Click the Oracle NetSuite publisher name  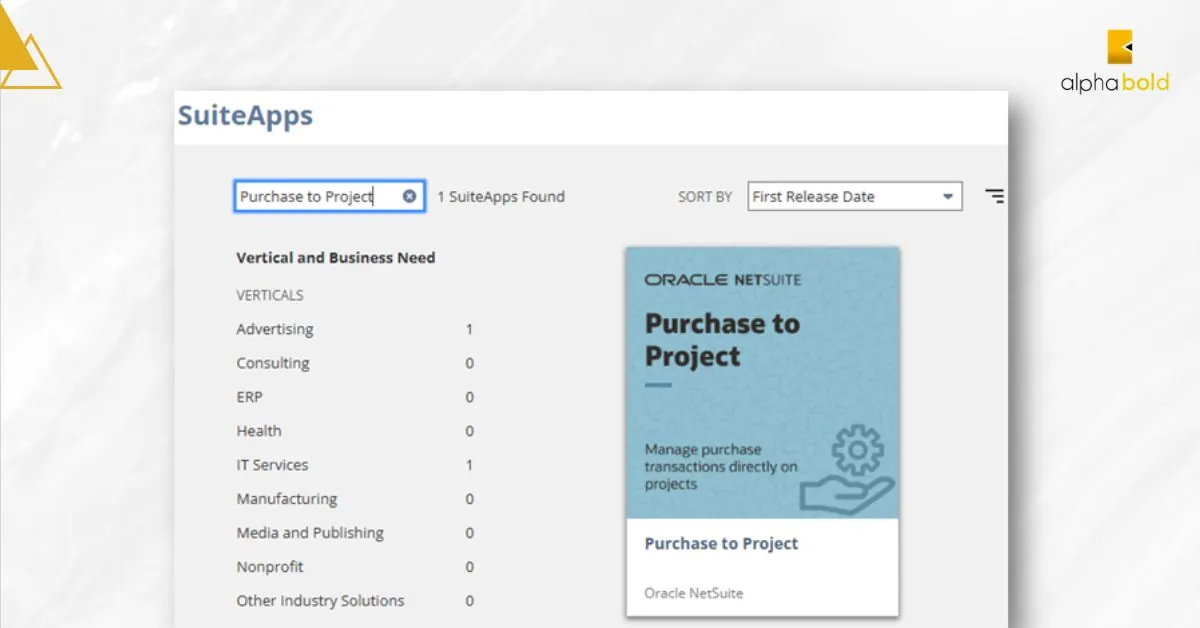(694, 593)
